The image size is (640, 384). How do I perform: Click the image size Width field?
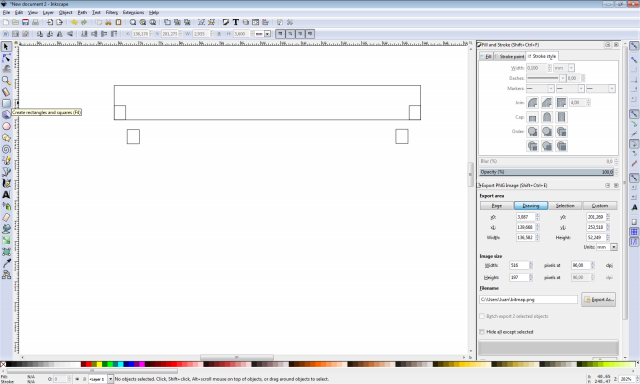(519, 265)
